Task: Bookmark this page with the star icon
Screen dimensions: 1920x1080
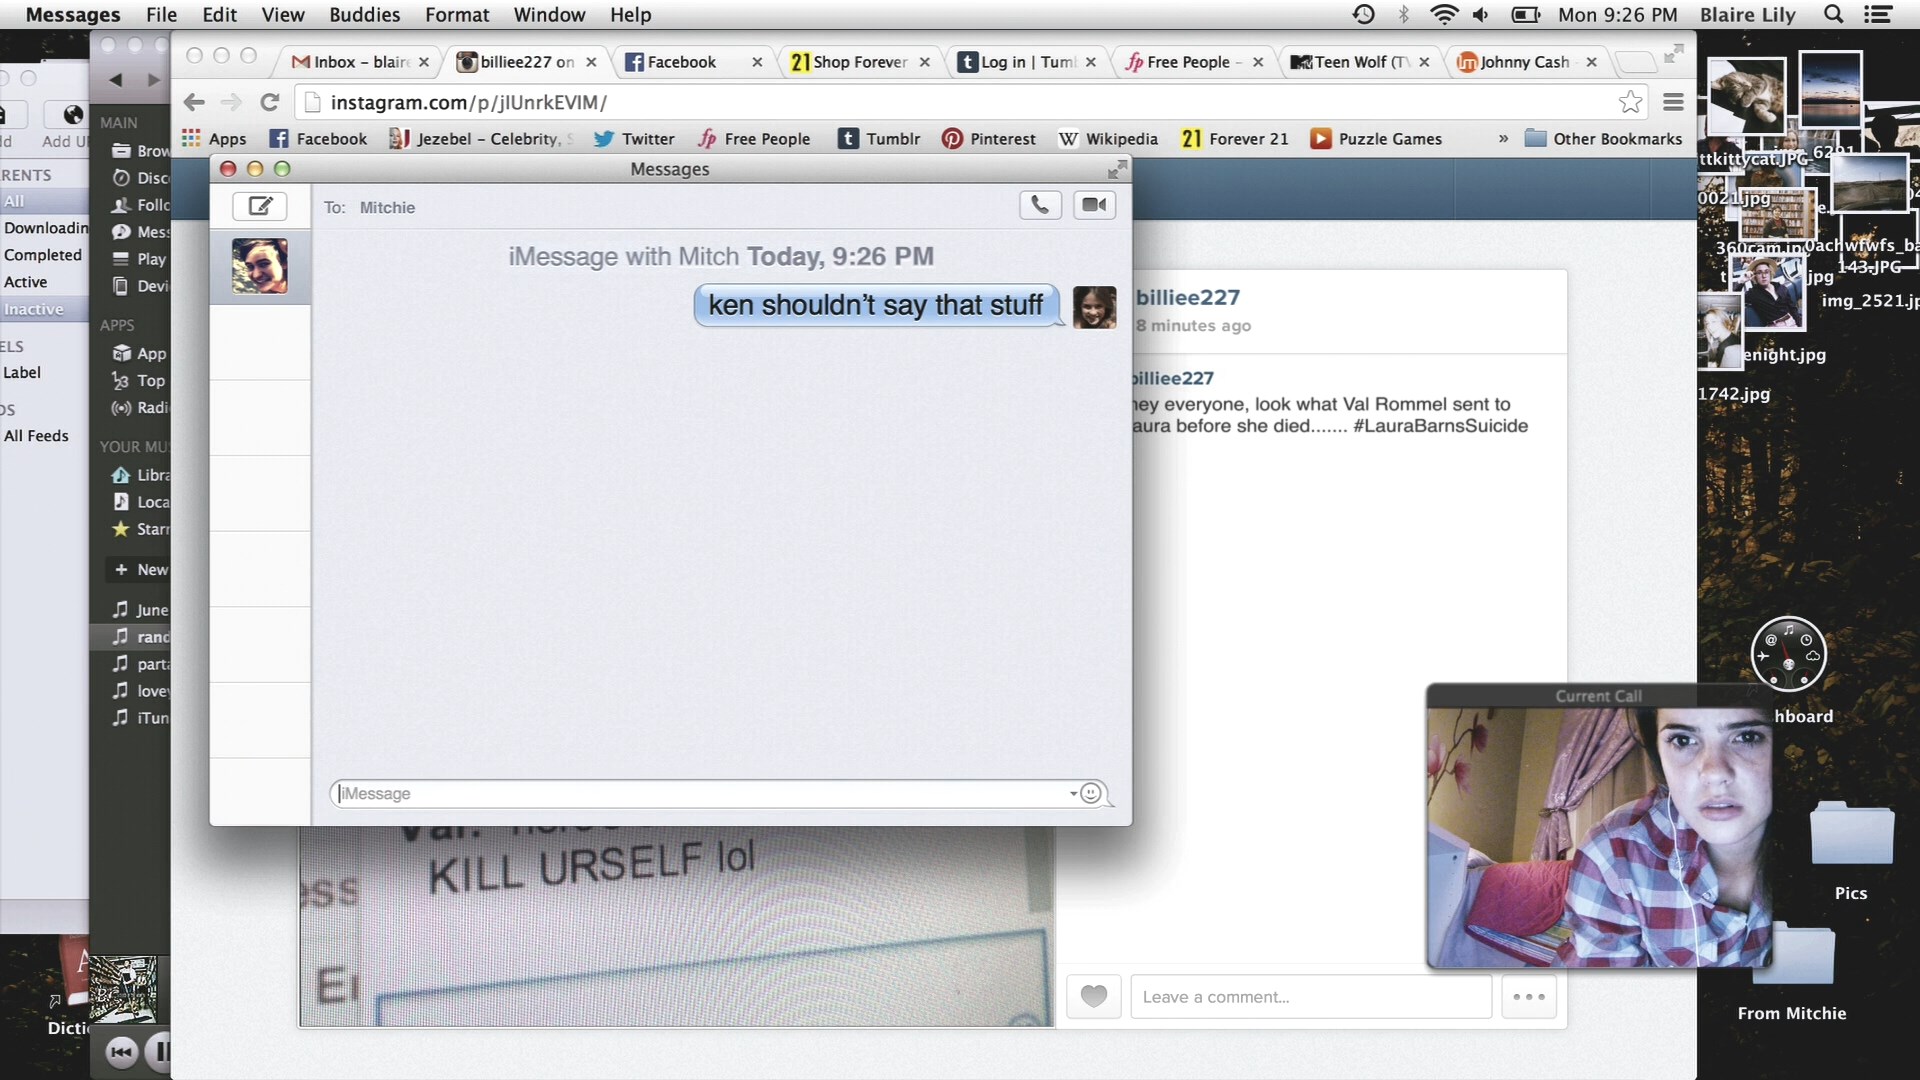Action: click(x=1630, y=102)
